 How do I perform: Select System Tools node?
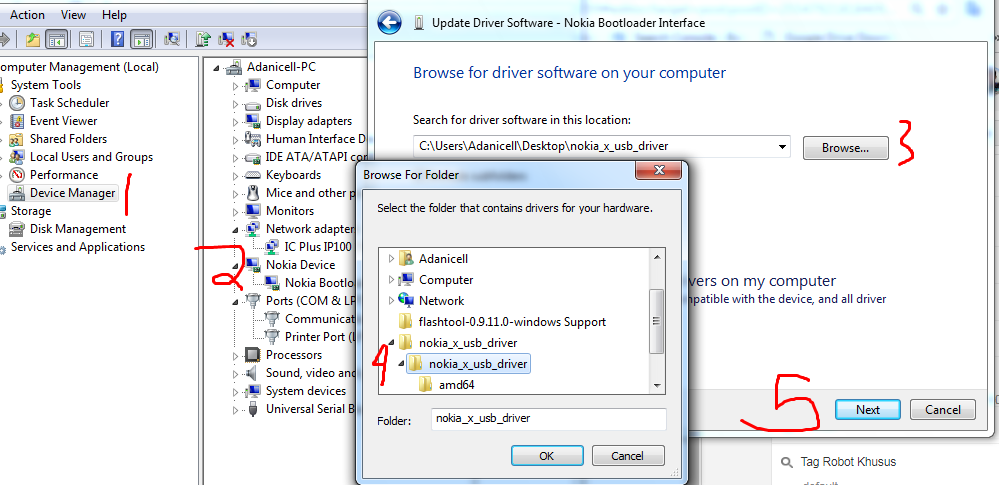point(46,85)
